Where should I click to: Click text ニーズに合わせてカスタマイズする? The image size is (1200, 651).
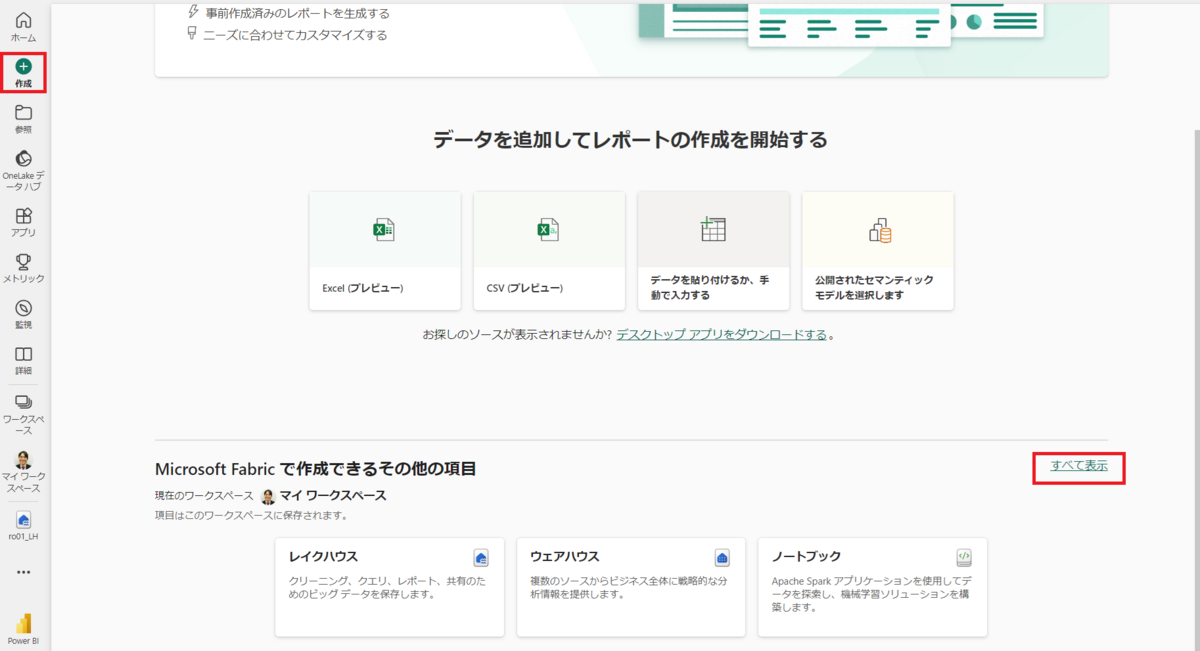click(x=295, y=35)
